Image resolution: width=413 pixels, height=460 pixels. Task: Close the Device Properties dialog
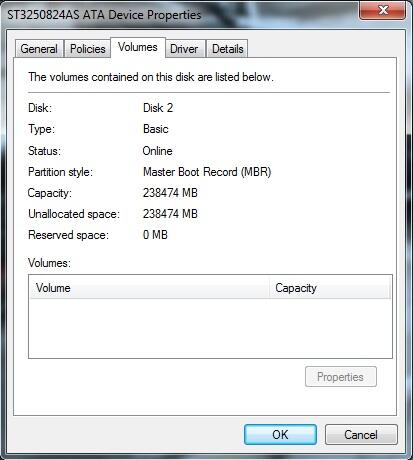pyautogui.click(x=383, y=10)
